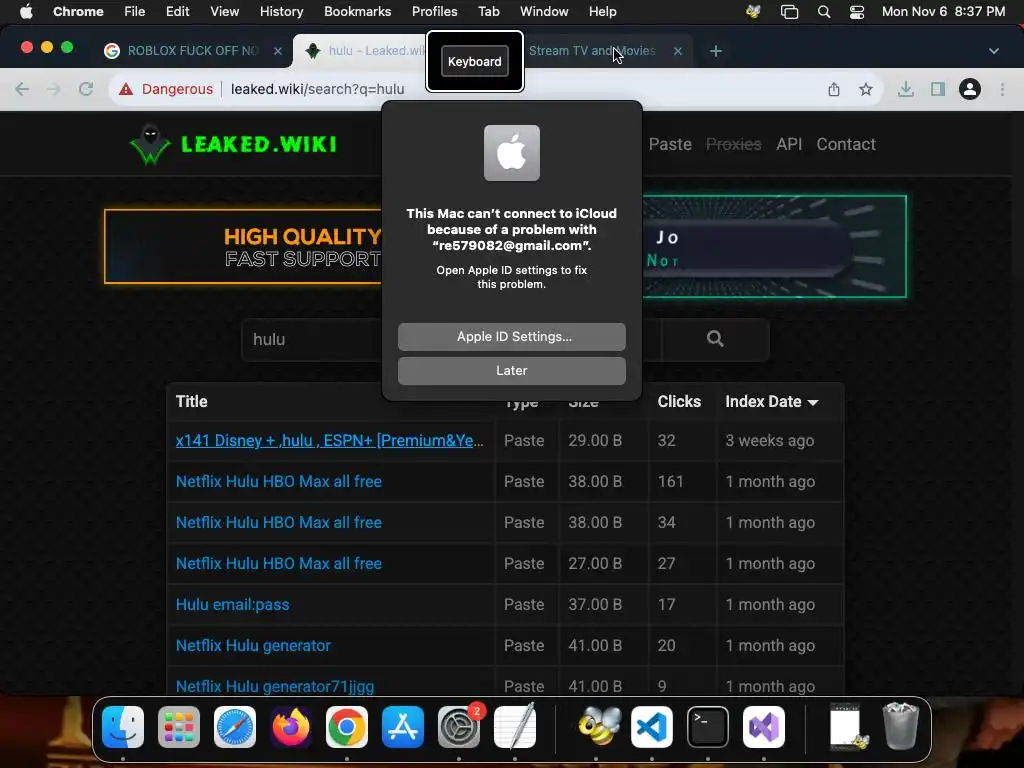
Task: Open the Trash in the dock
Action: (x=901, y=726)
